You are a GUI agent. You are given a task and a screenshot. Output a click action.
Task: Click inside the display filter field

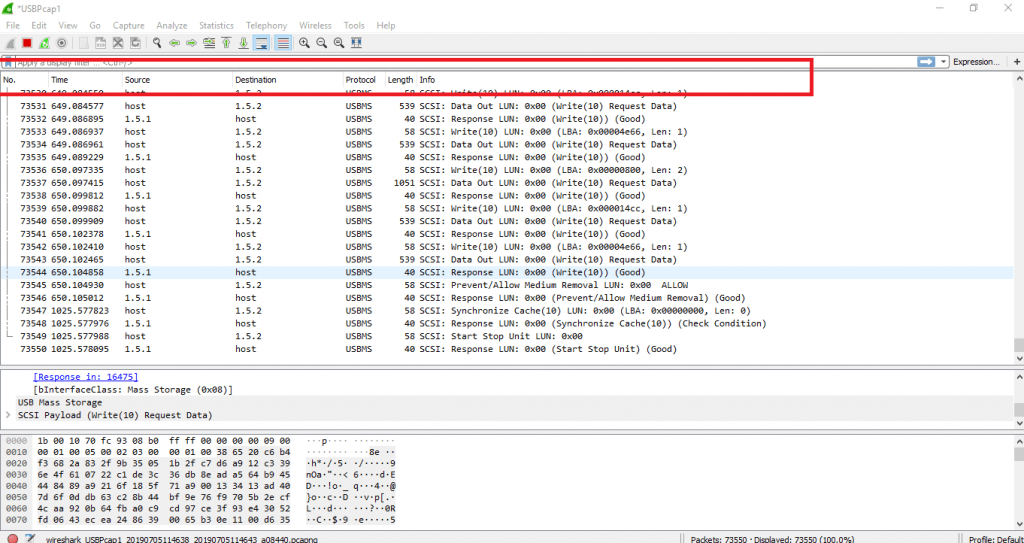tap(450, 62)
